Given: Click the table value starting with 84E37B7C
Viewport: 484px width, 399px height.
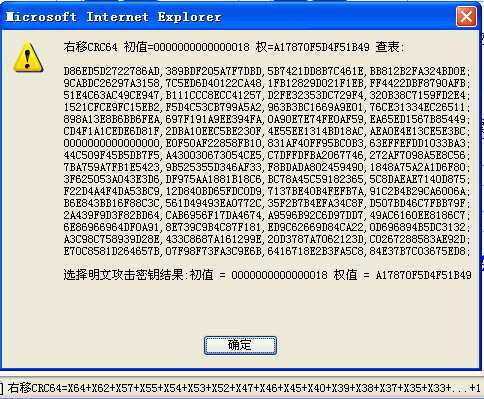Looking at the screenshot, I should click(x=417, y=251).
